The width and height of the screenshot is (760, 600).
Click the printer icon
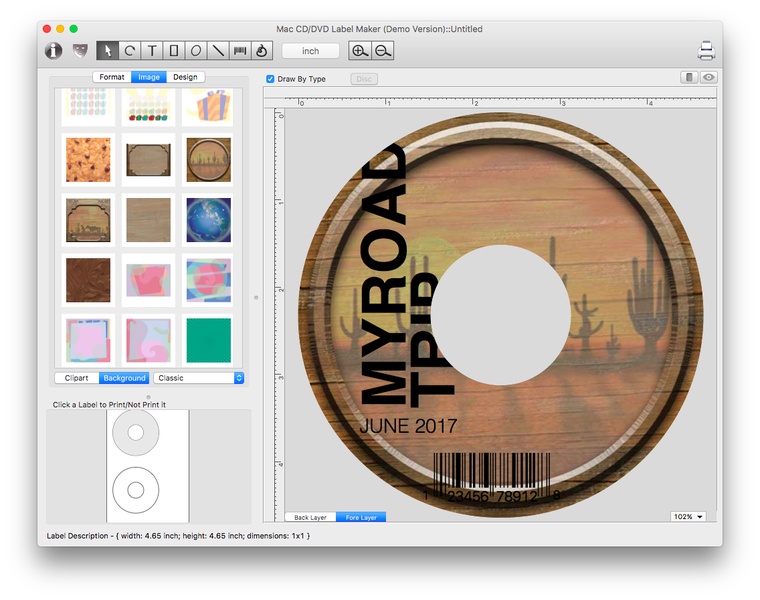(706, 50)
